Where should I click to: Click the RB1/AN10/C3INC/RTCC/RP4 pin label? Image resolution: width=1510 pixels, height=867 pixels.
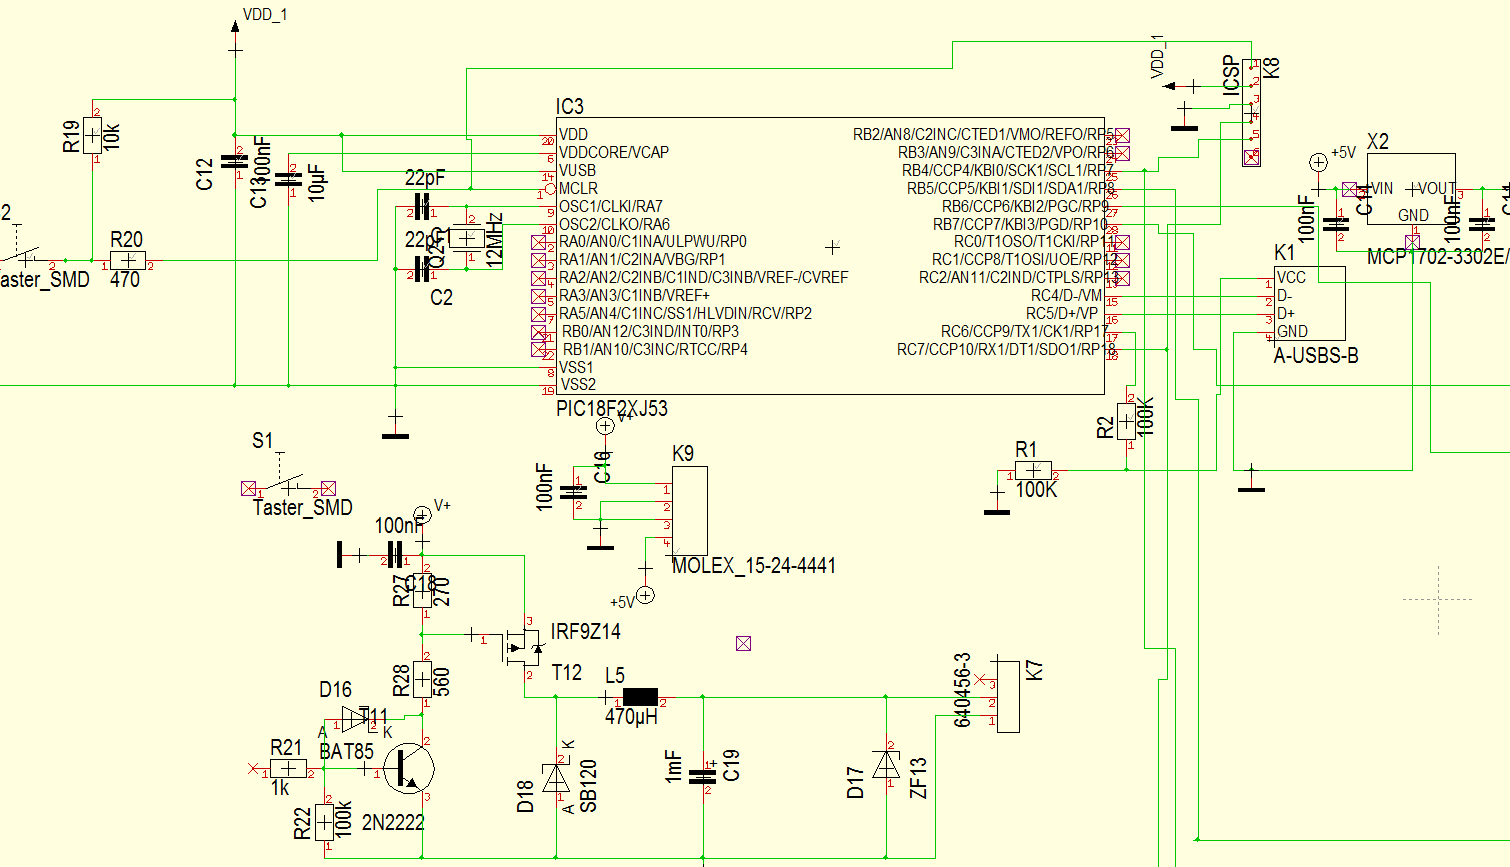coord(655,349)
